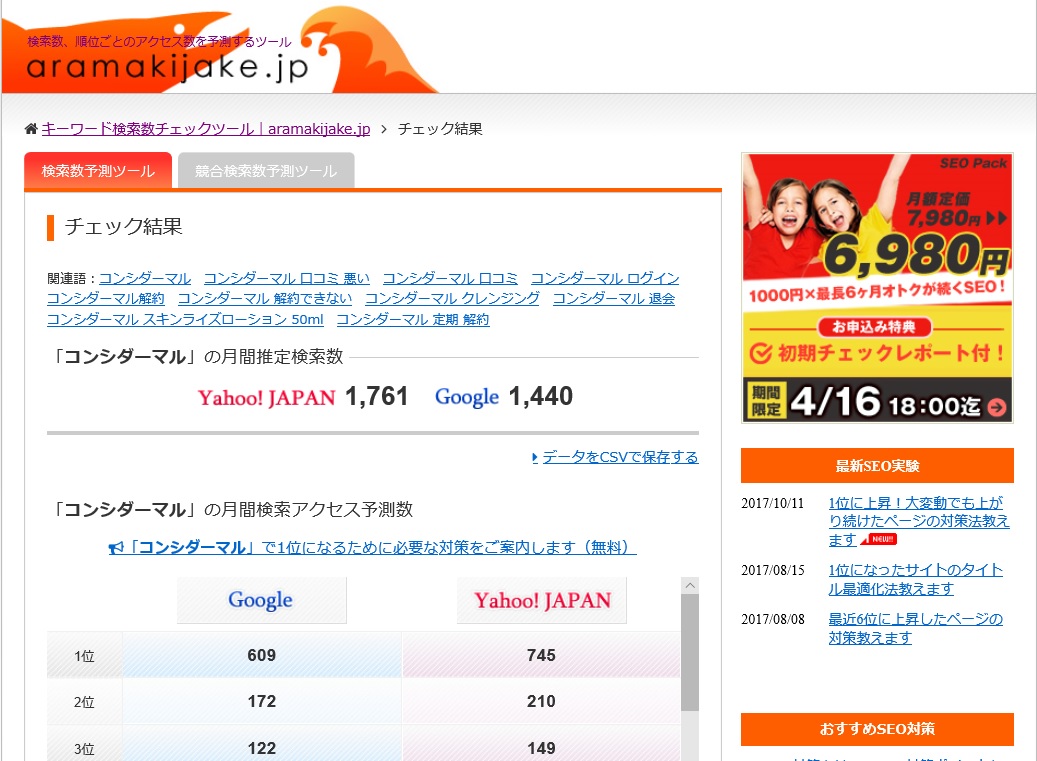Click the Google logo column header

click(261, 600)
